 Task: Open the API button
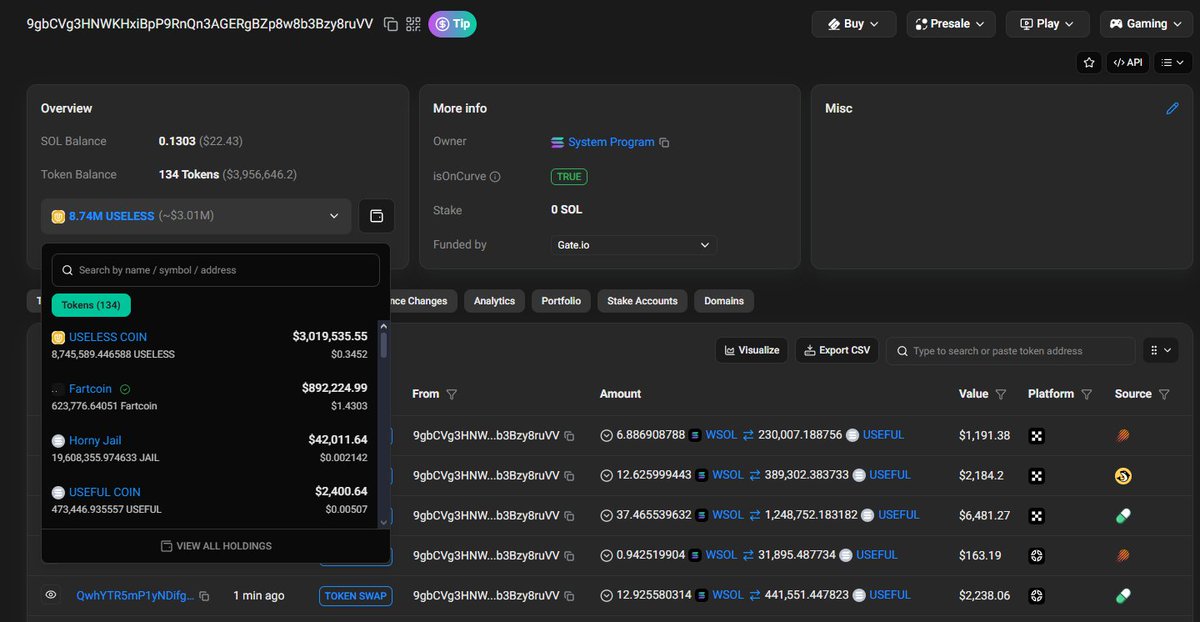tap(1127, 62)
